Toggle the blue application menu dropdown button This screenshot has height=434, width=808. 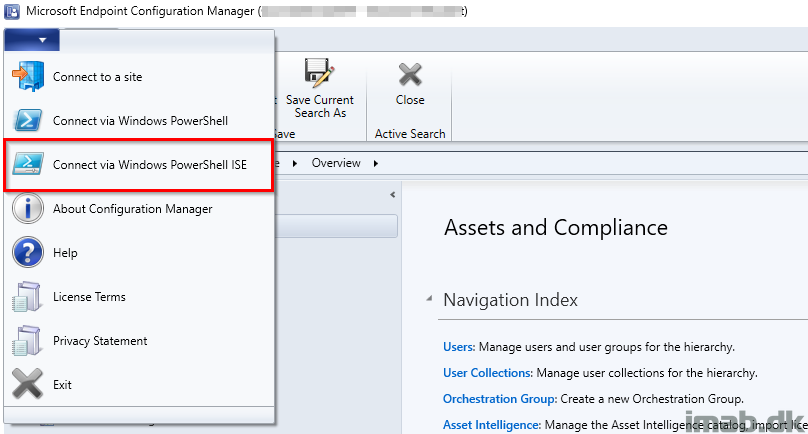[x=32, y=40]
